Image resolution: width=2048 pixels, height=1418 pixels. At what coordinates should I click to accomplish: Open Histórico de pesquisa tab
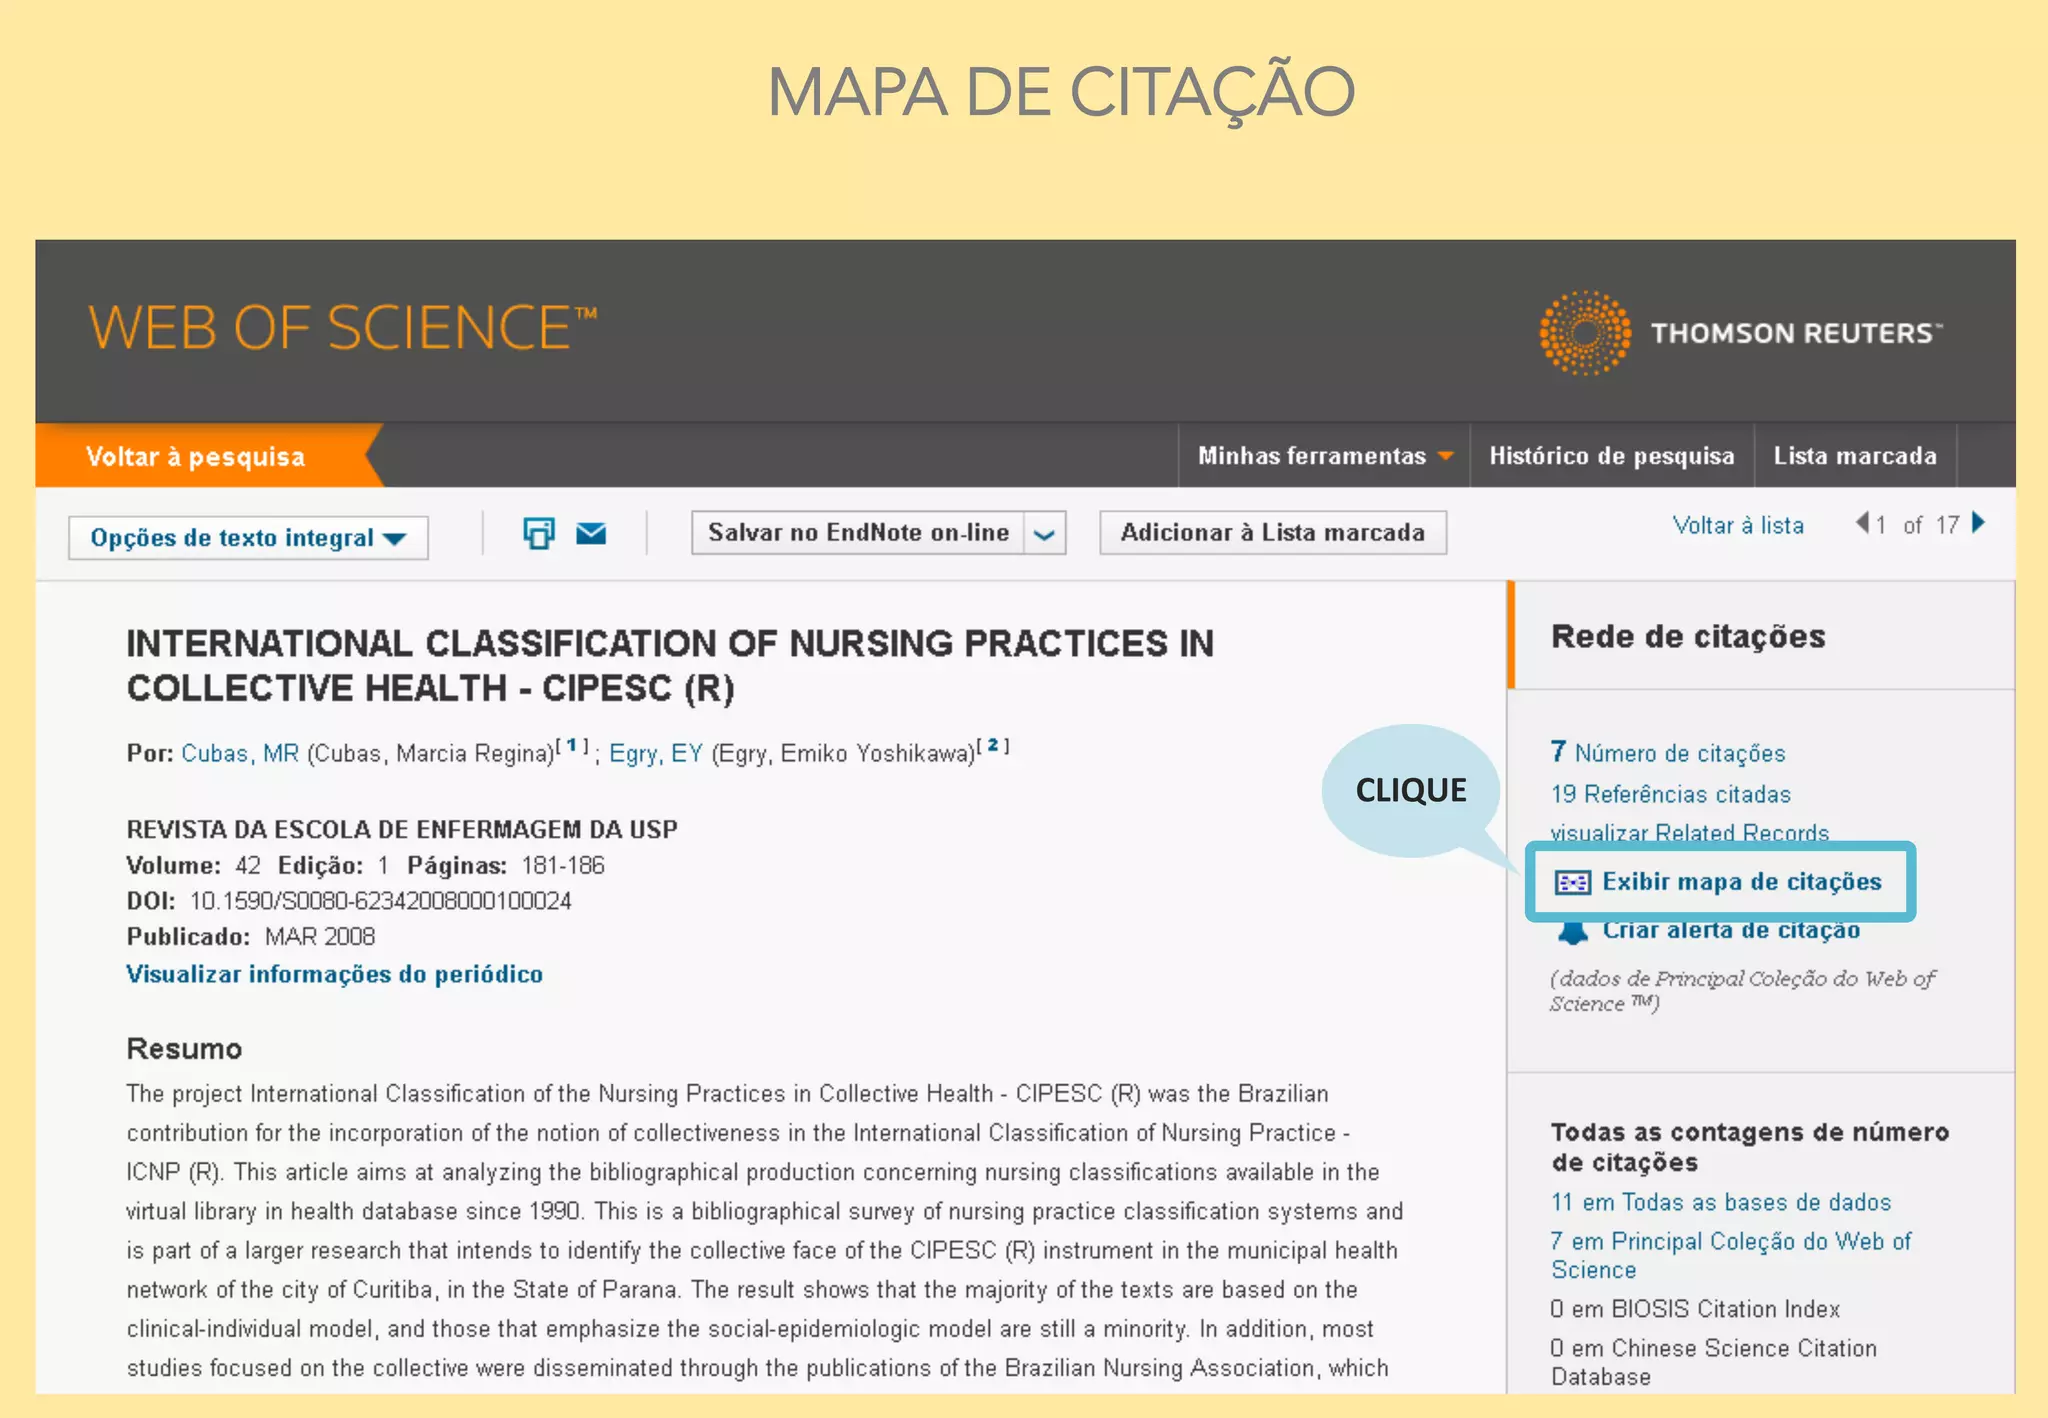tap(1611, 456)
